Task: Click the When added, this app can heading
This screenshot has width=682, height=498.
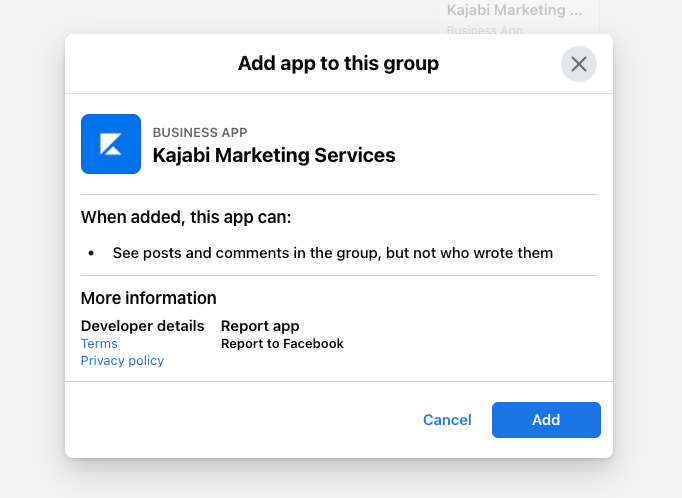Action: [186, 217]
